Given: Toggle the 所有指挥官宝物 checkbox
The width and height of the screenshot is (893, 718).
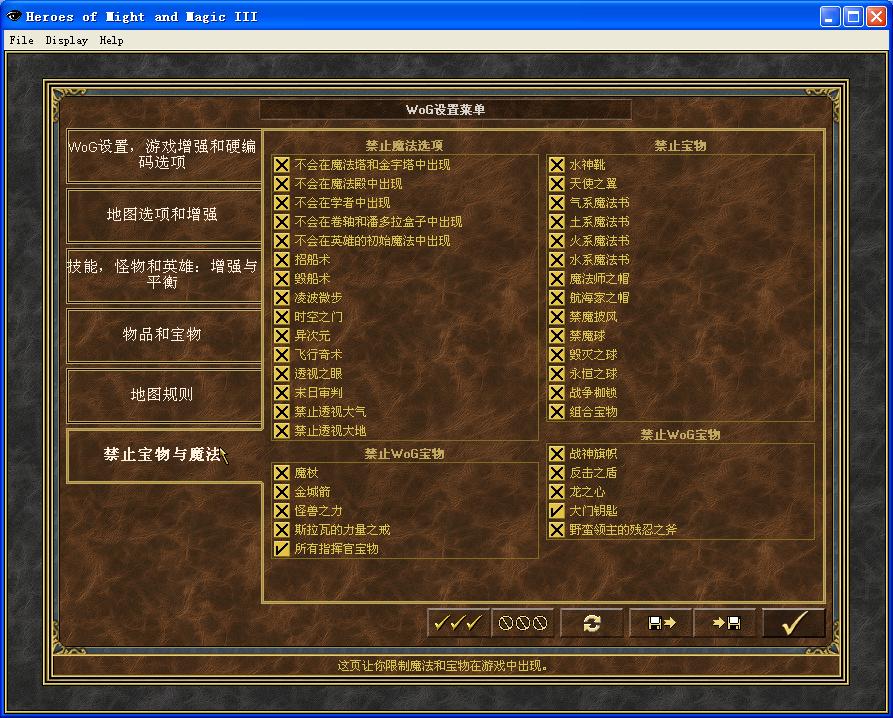Looking at the screenshot, I should (x=281, y=548).
